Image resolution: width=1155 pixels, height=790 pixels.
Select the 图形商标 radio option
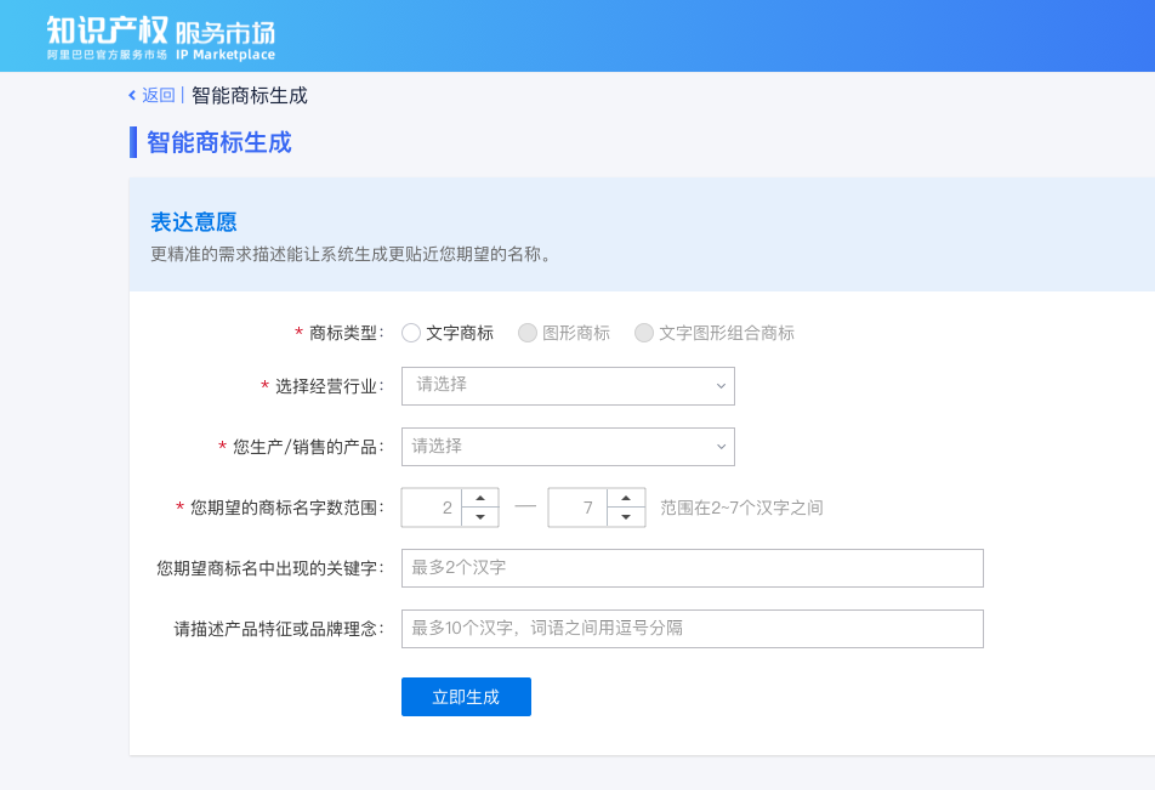click(x=527, y=333)
